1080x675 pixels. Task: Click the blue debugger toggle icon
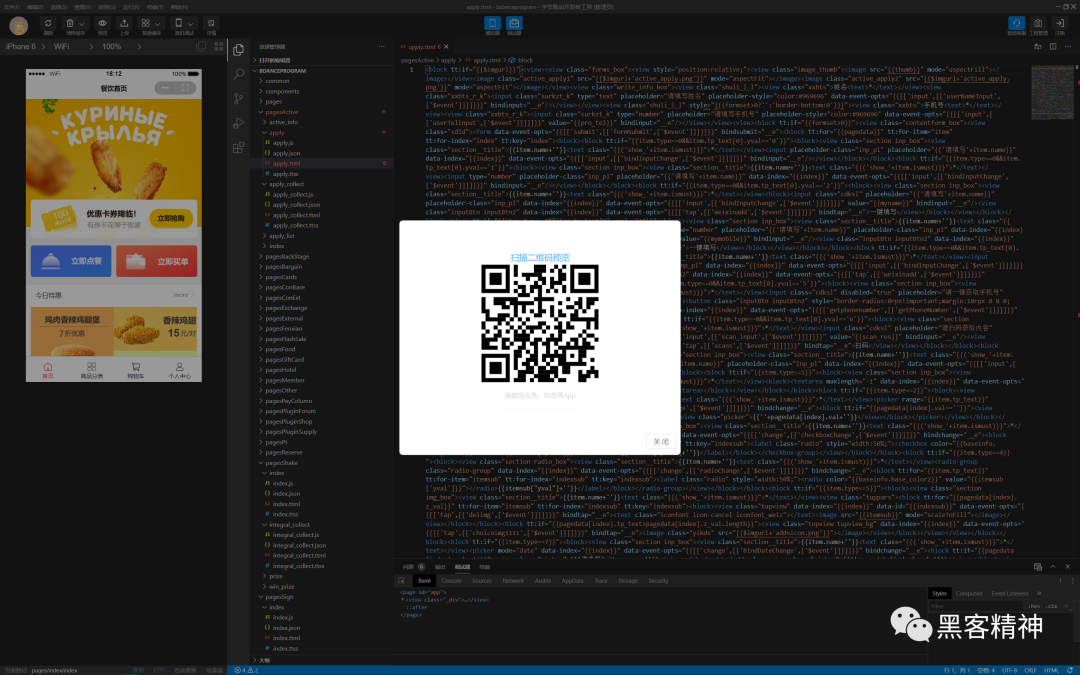click(x=514, y=23)
